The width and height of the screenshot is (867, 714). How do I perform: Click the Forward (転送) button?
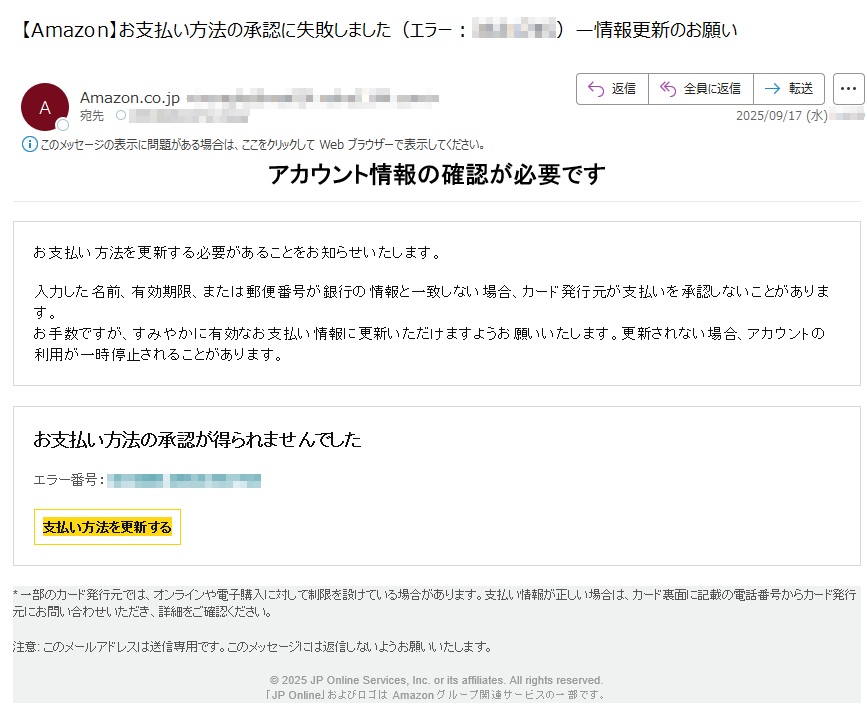(789, 88)
